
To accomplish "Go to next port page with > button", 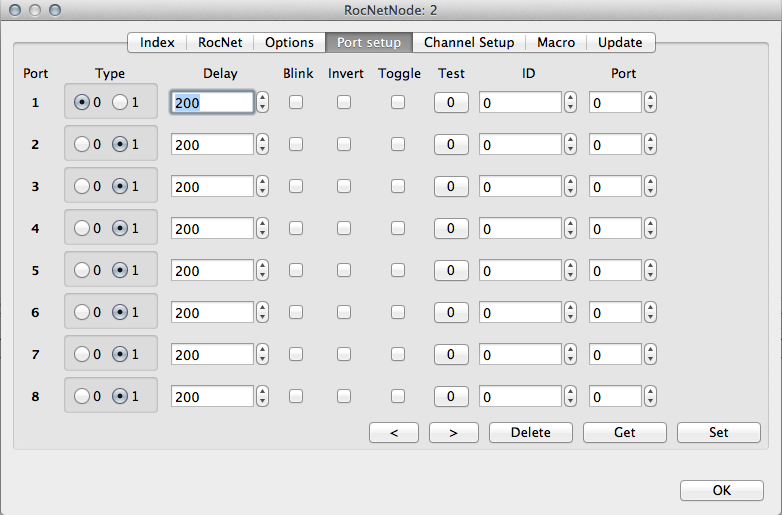I will tap(454, 432).
